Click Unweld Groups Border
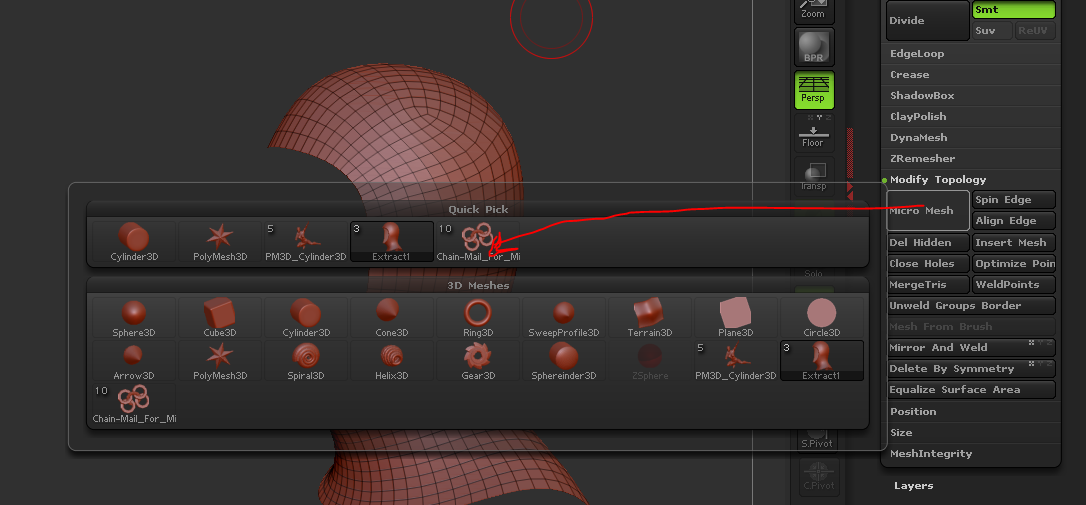This screenshot has height=505, width=1086. [970, 305]
